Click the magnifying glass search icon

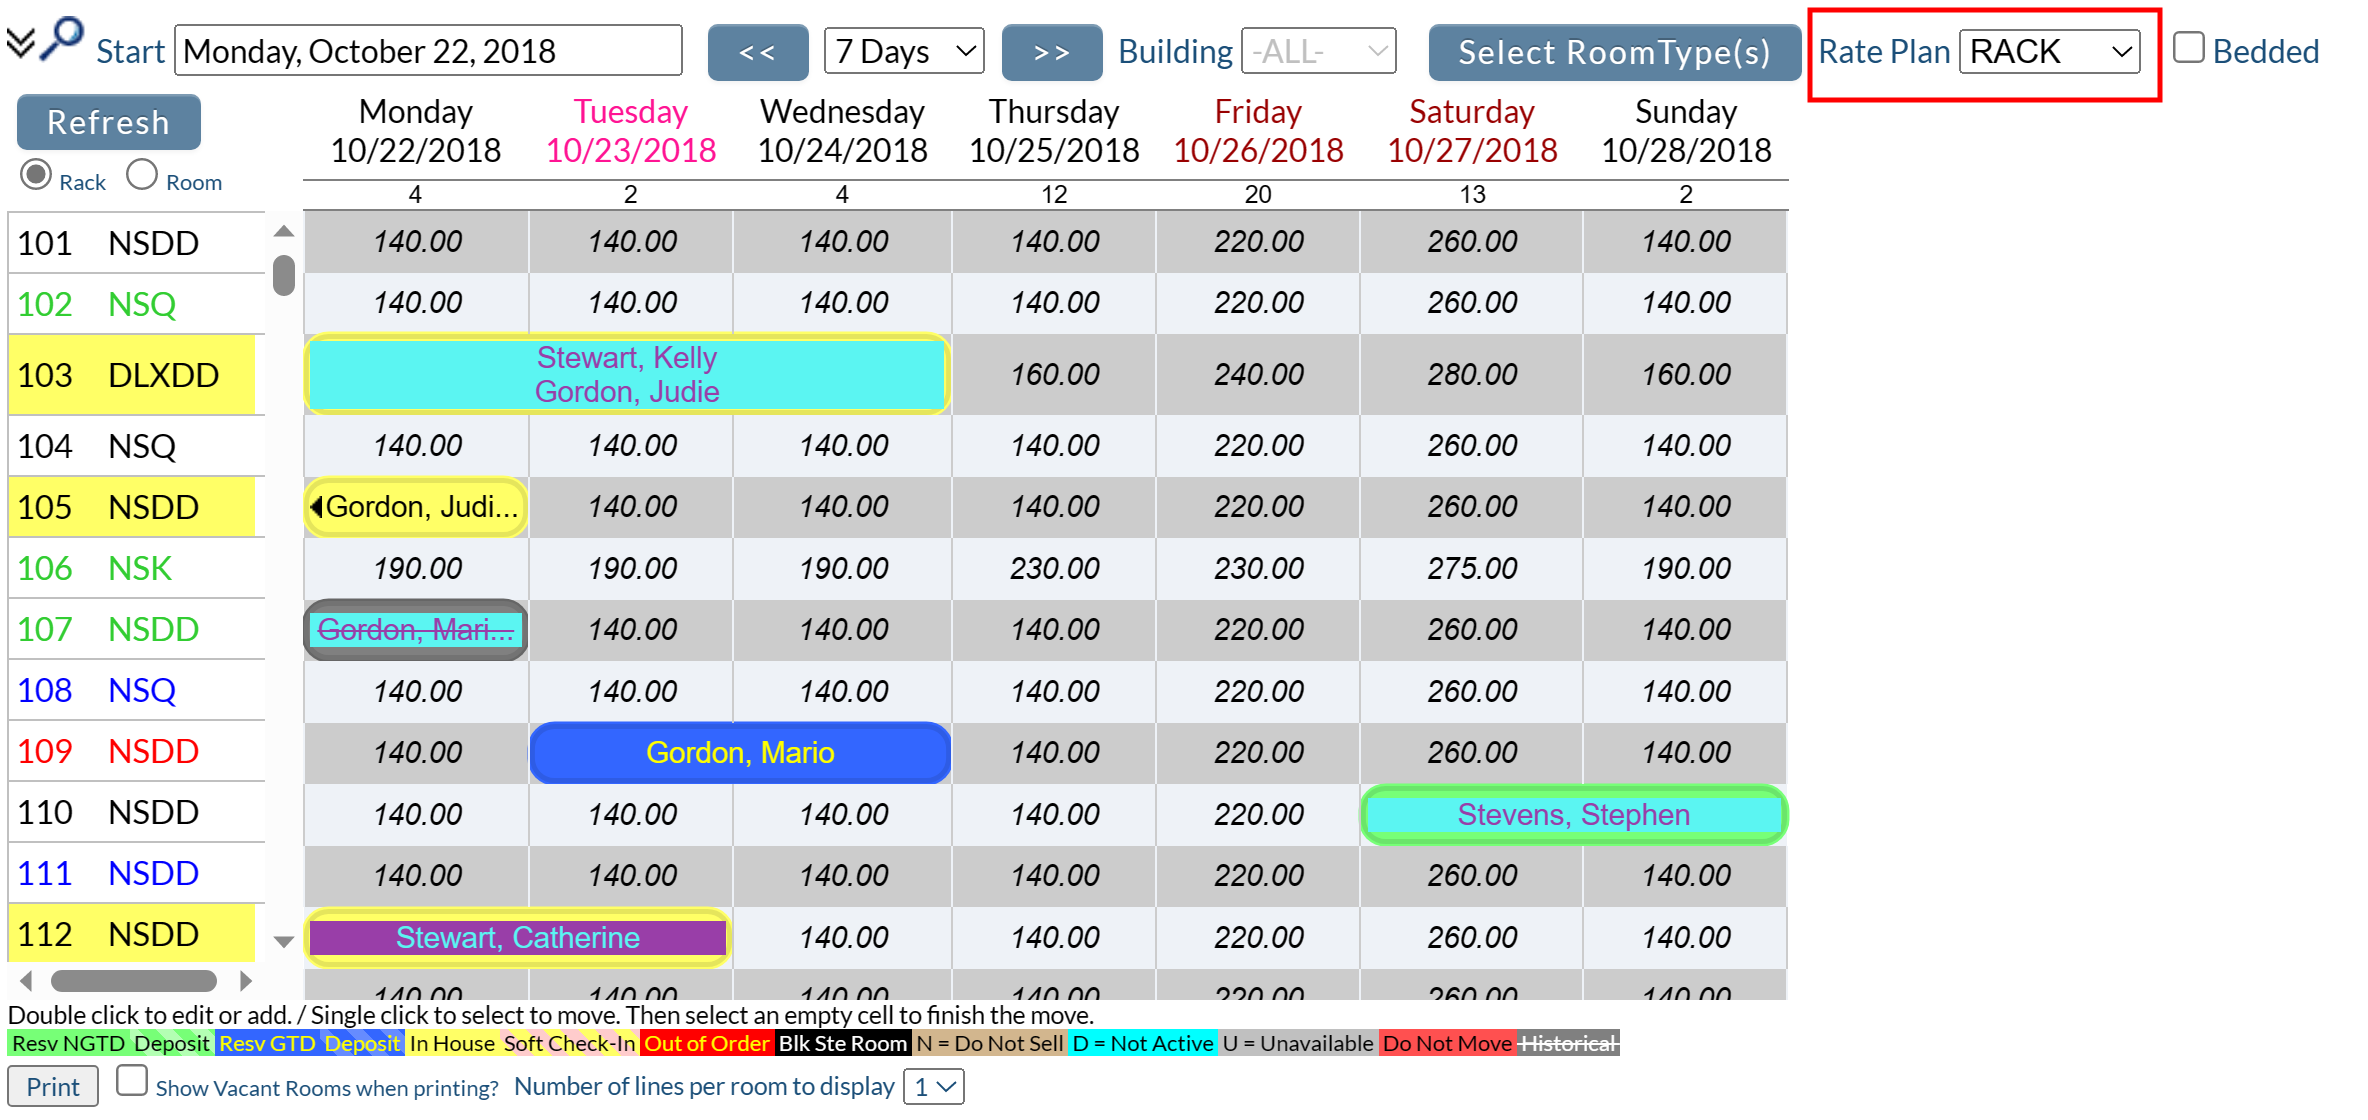tap(62, 40)
